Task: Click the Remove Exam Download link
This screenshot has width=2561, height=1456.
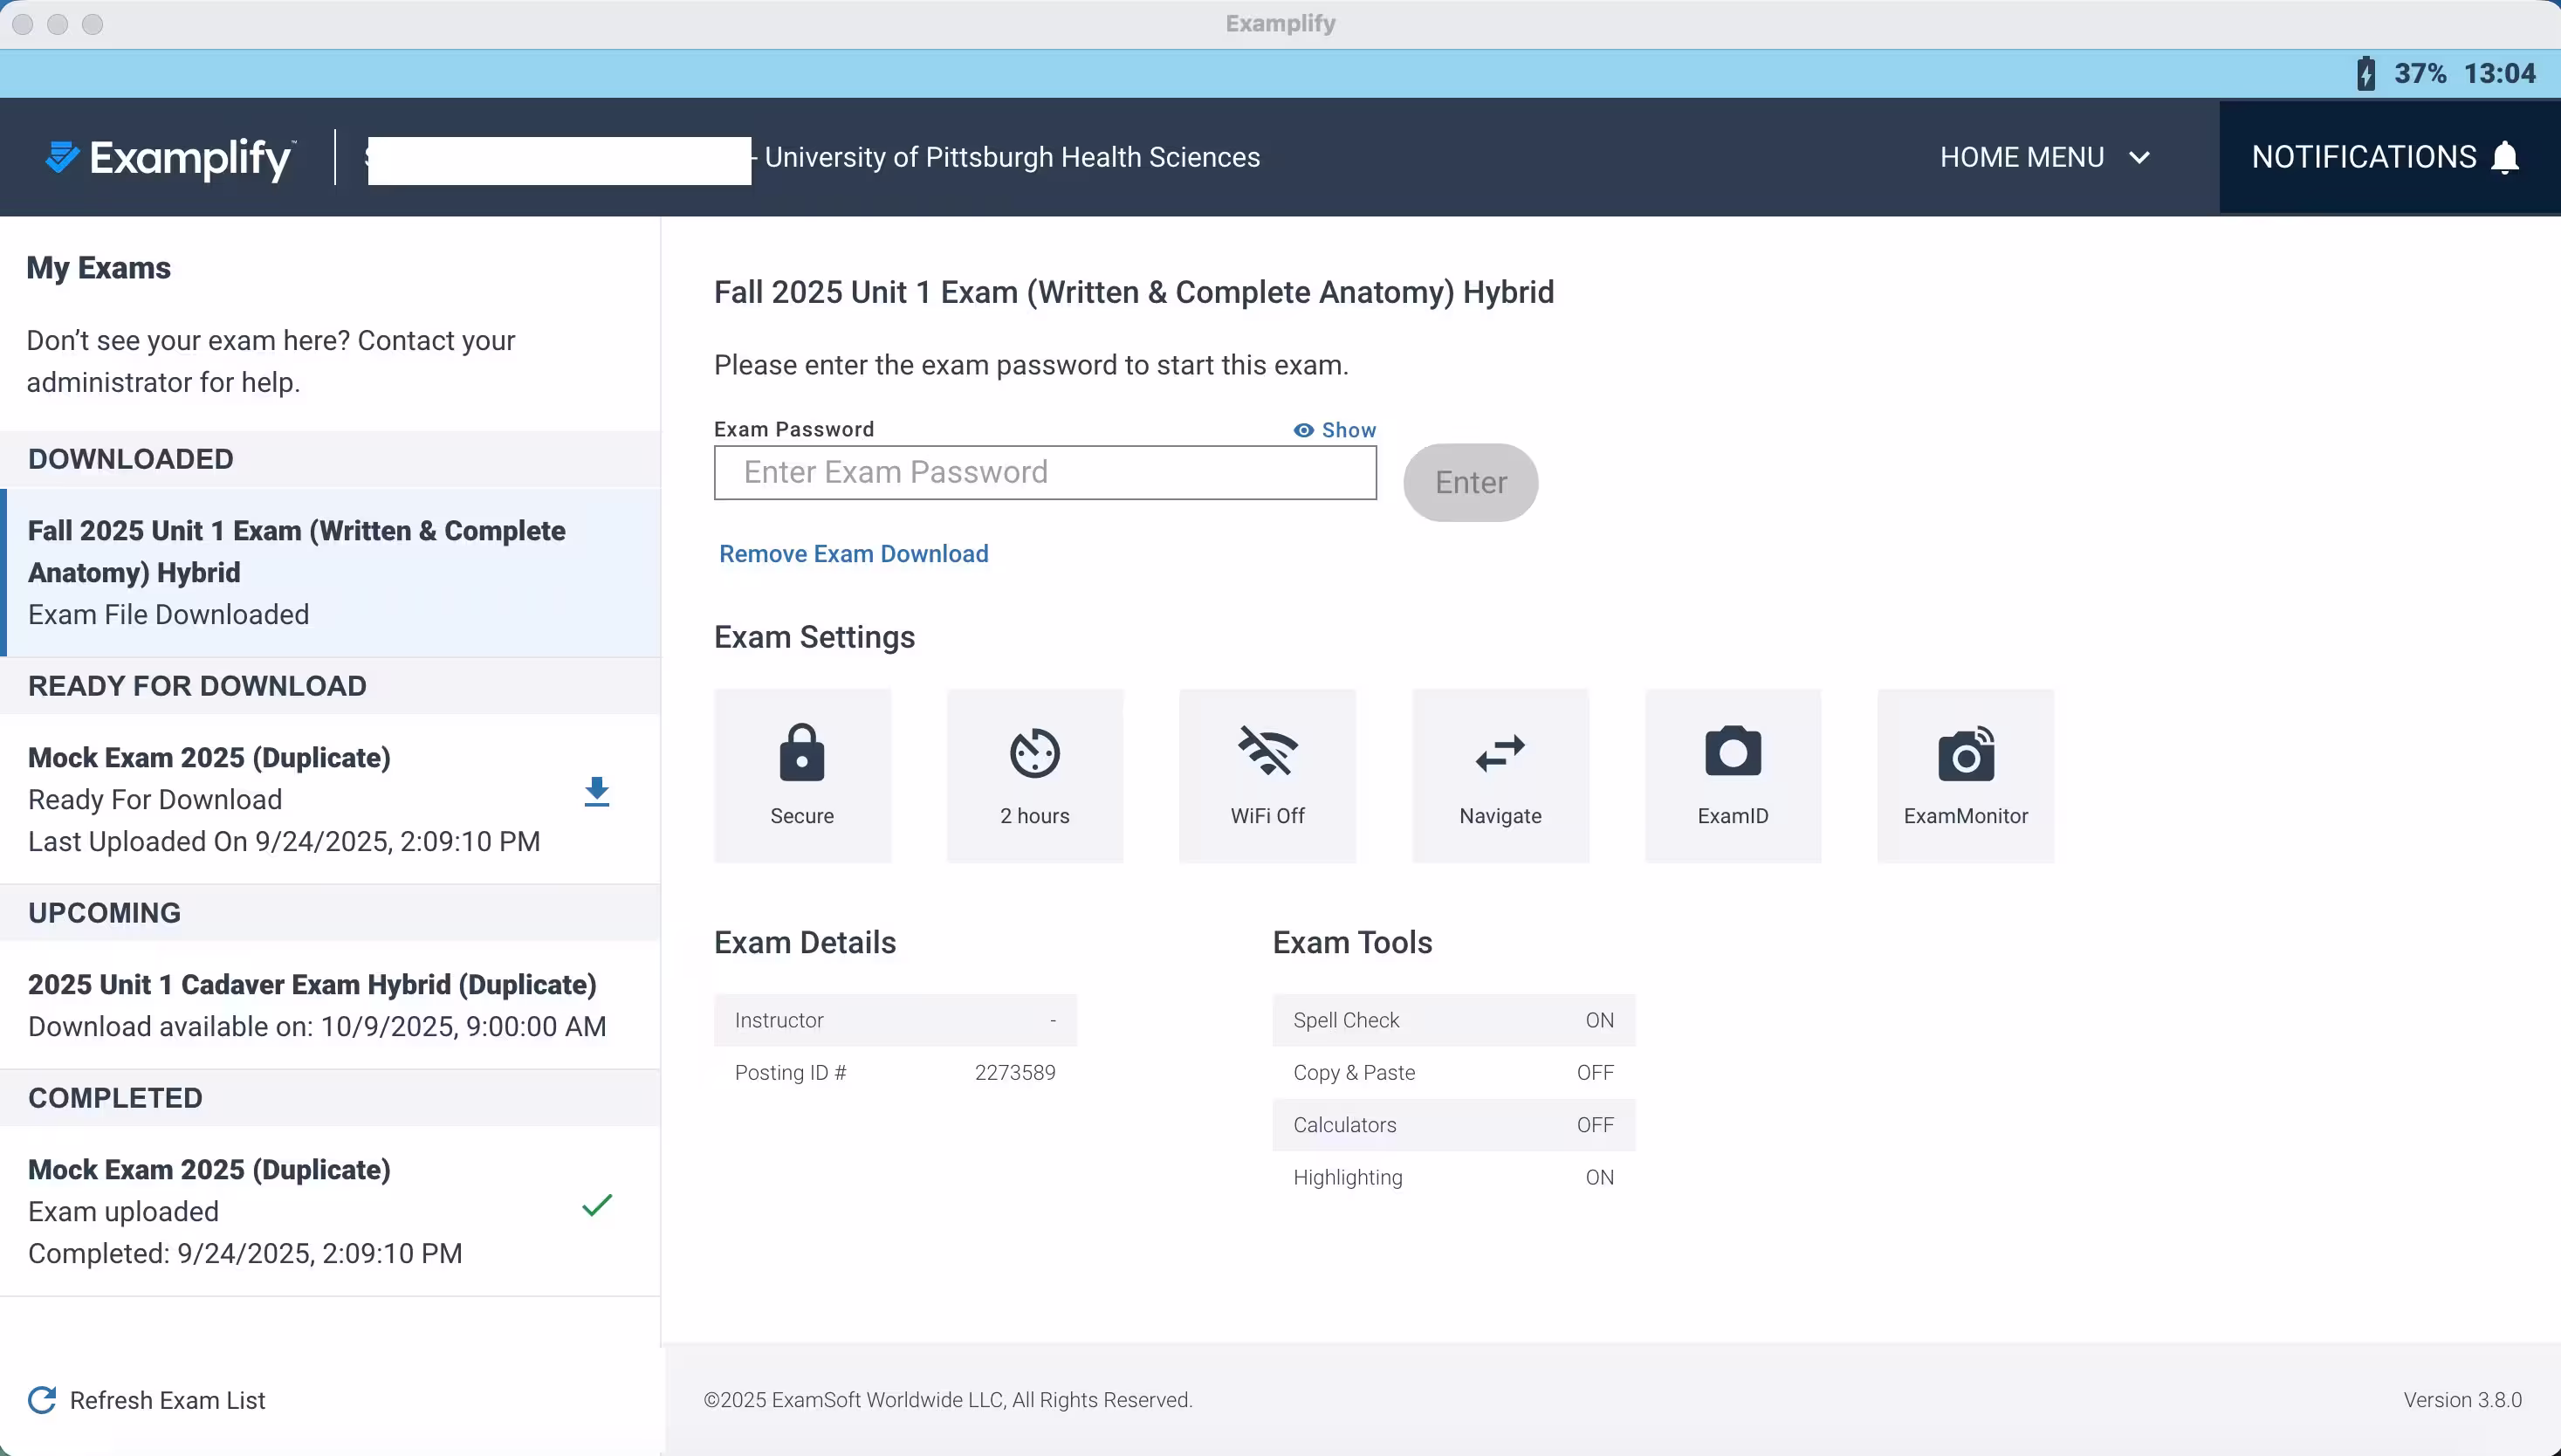Action: (853, 554)
